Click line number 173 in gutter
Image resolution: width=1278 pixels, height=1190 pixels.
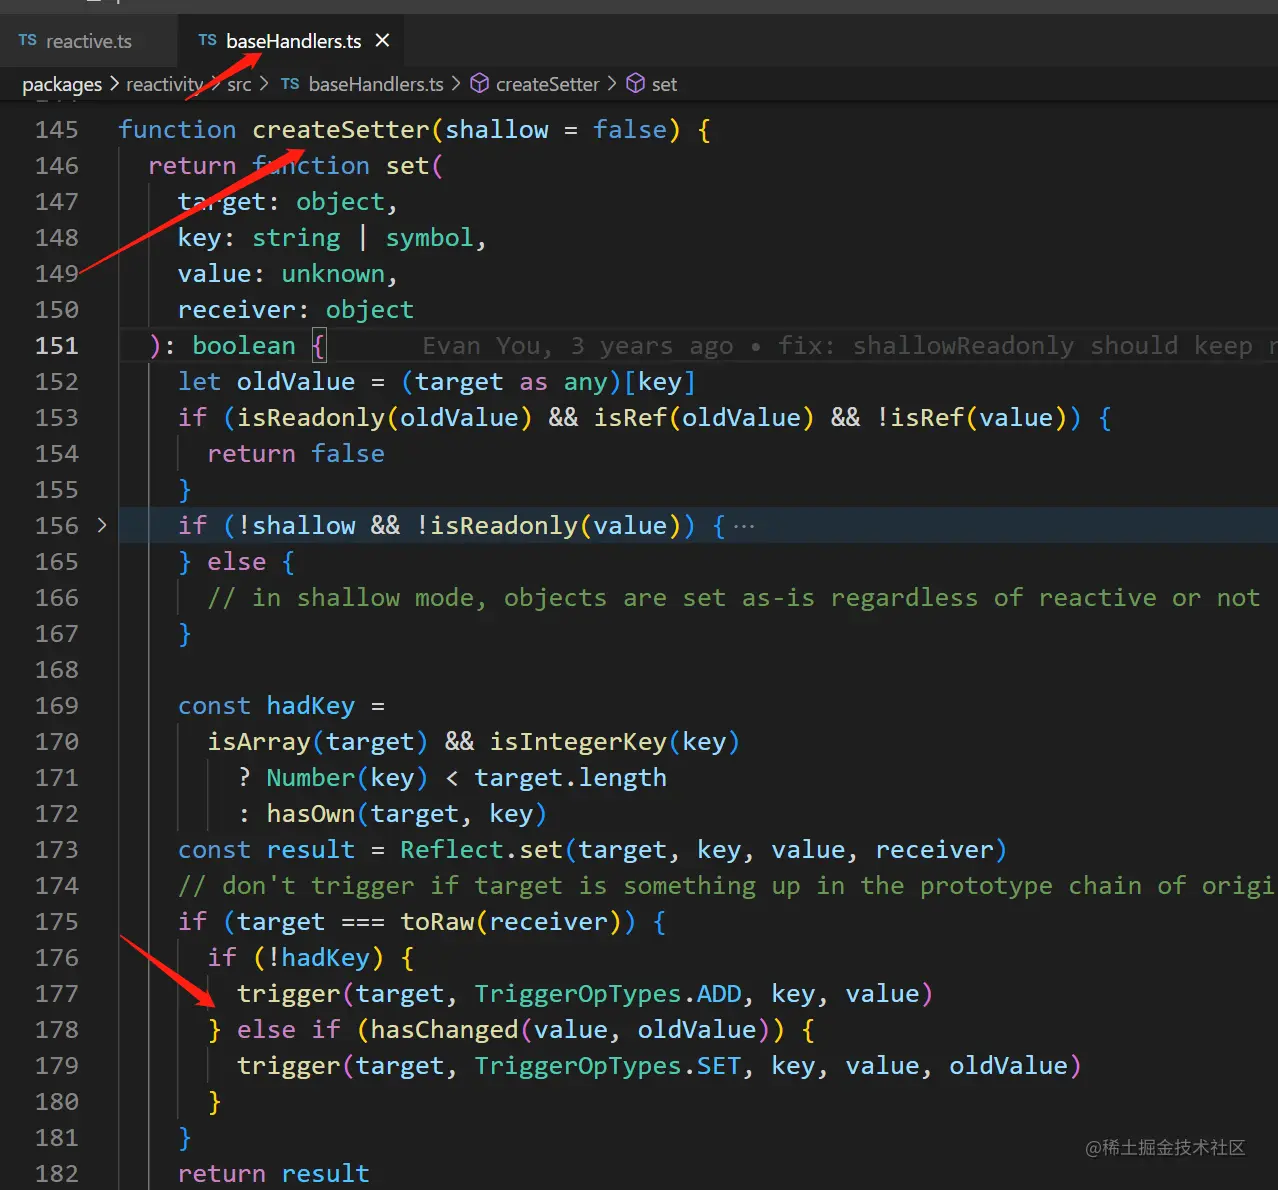(57, 850)
